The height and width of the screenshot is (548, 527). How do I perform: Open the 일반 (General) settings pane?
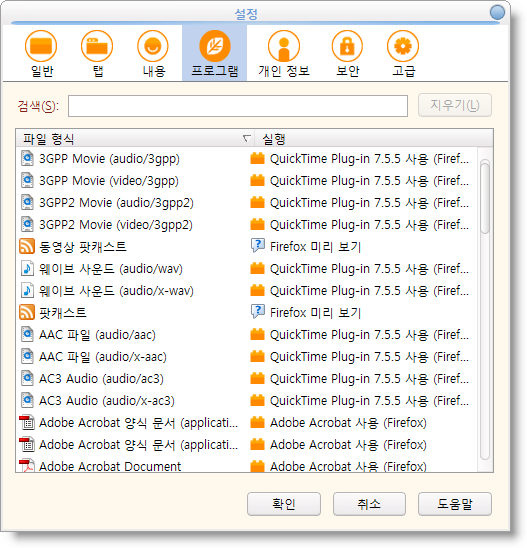coord(41,53)
